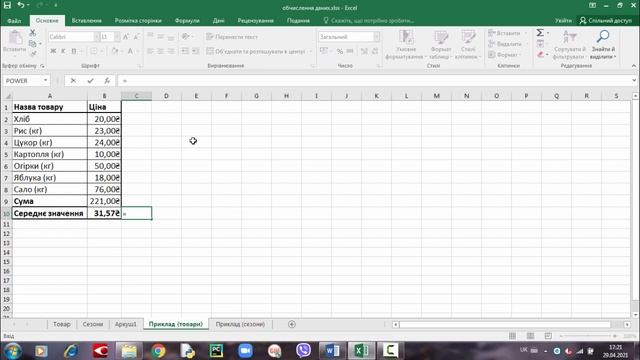Click the Copy icon in clipboard group
The image size is (640, 360).
tap(33, 43)
